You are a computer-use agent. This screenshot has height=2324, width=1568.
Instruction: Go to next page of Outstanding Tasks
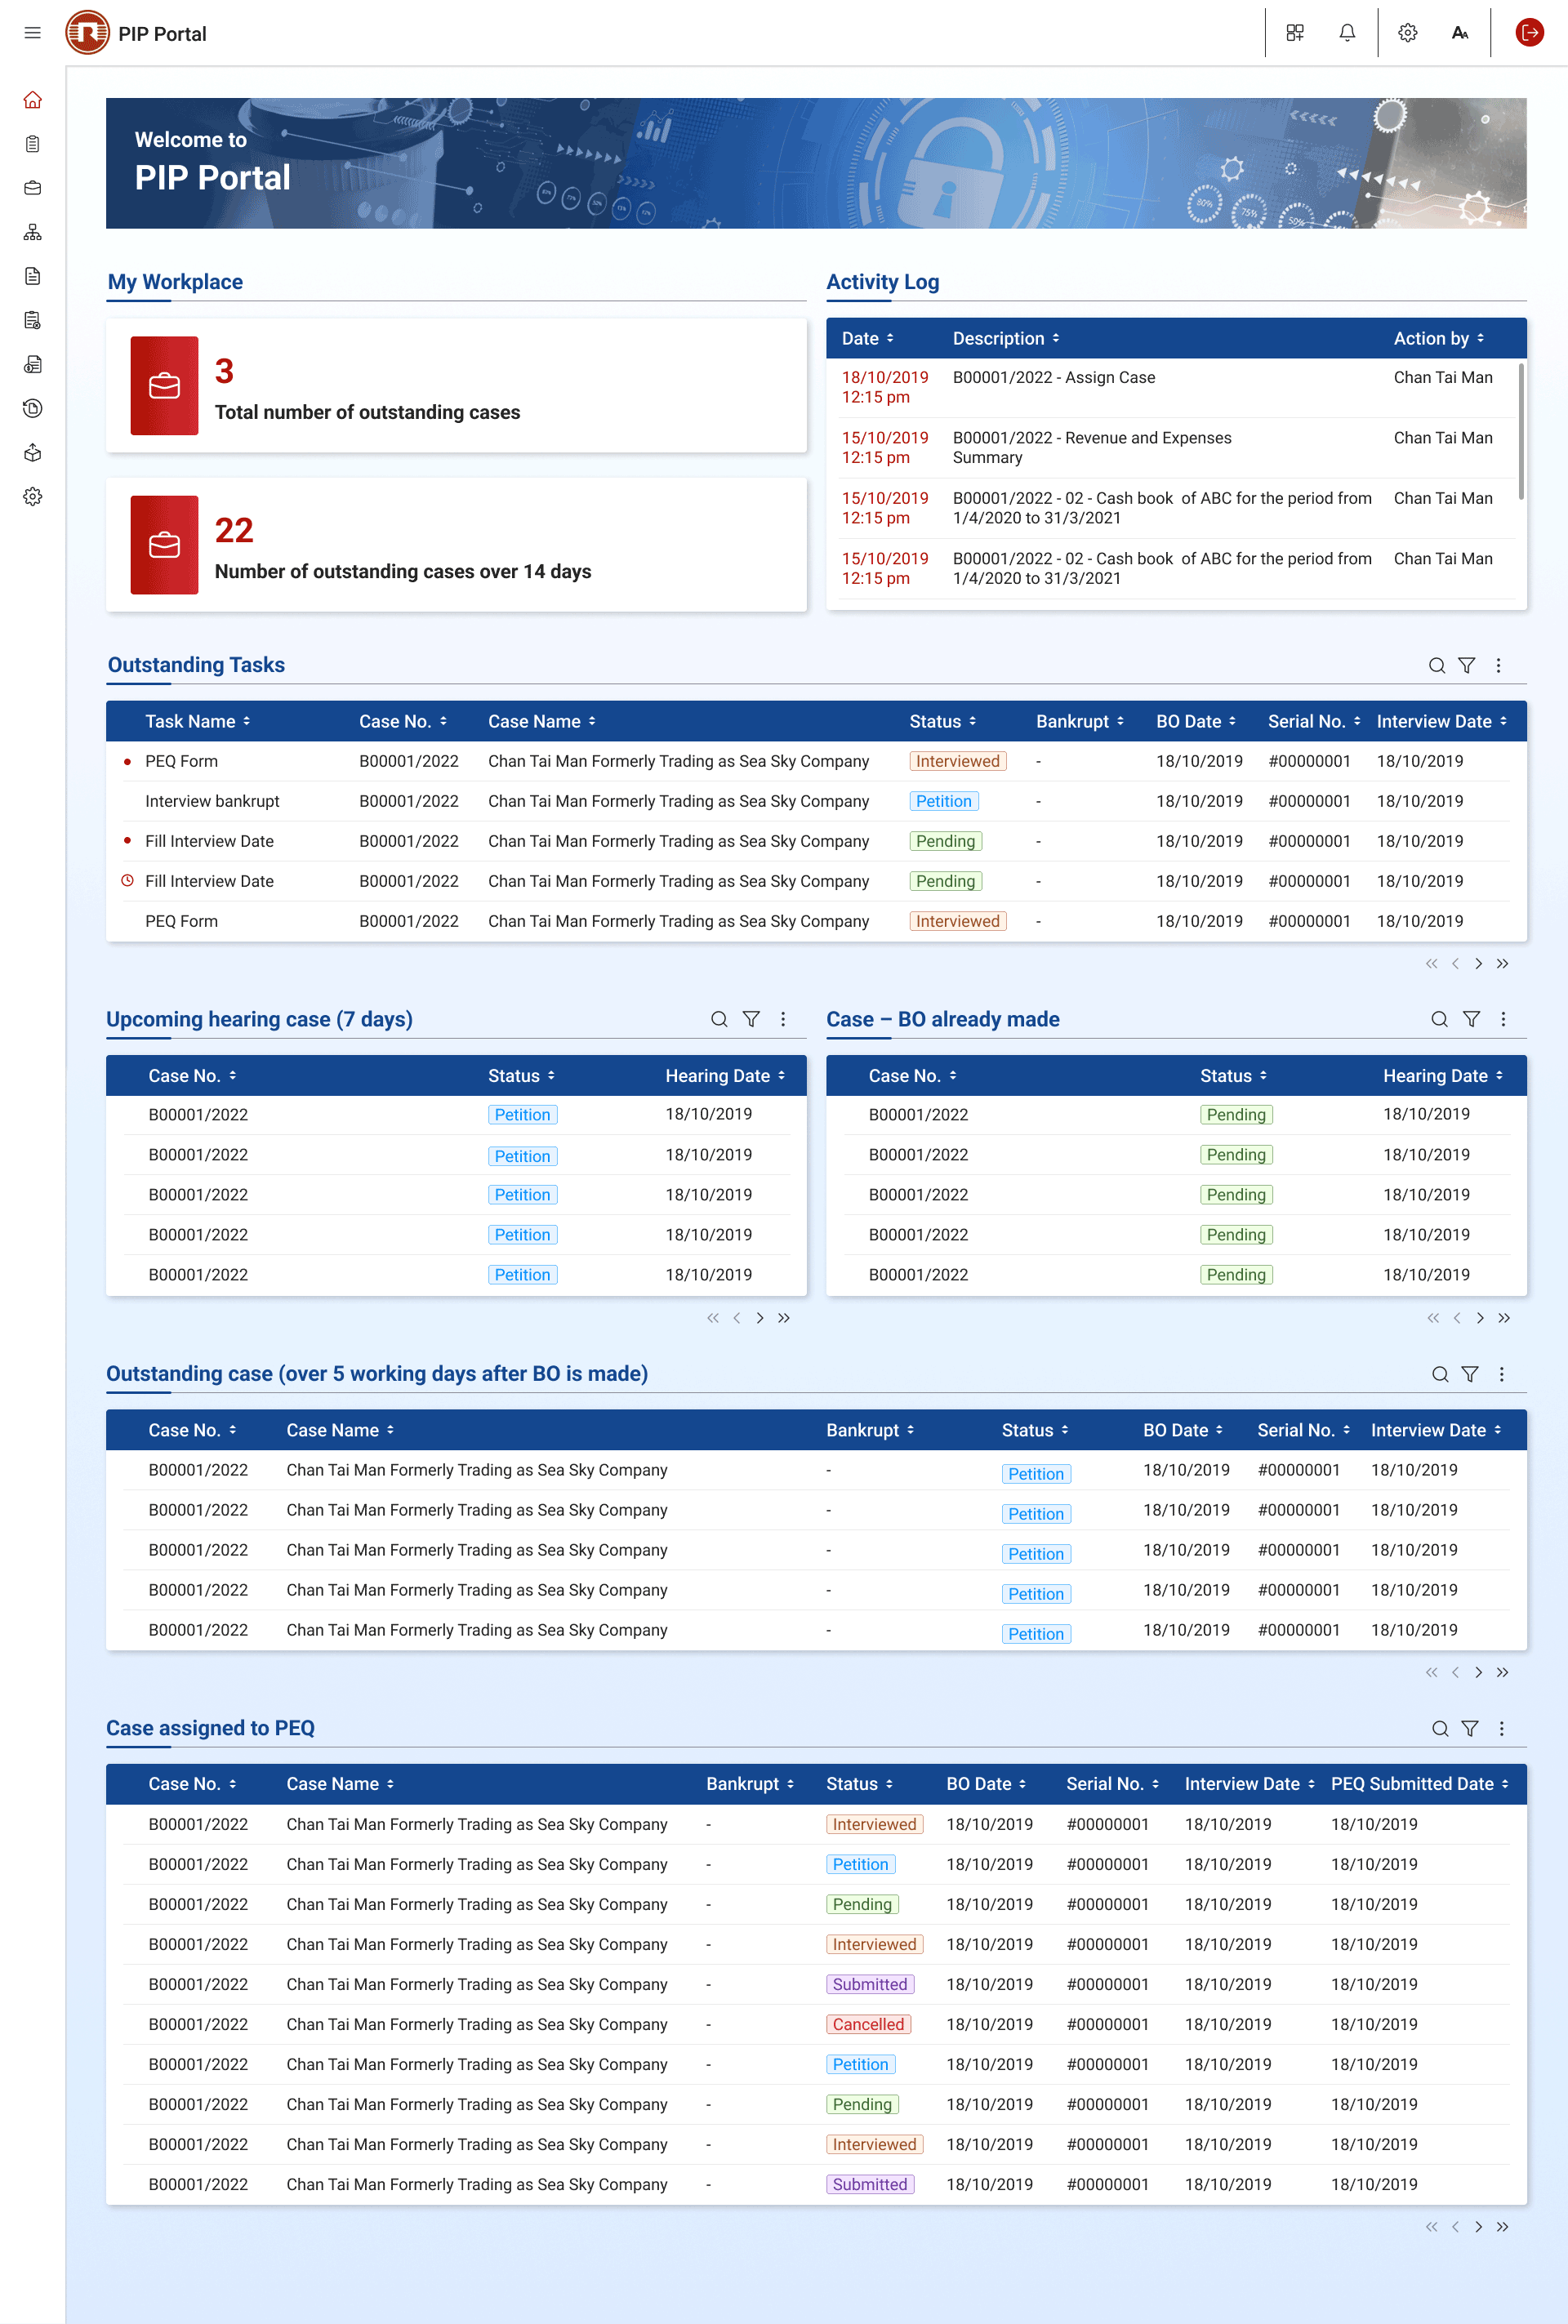click(1478, 964)
